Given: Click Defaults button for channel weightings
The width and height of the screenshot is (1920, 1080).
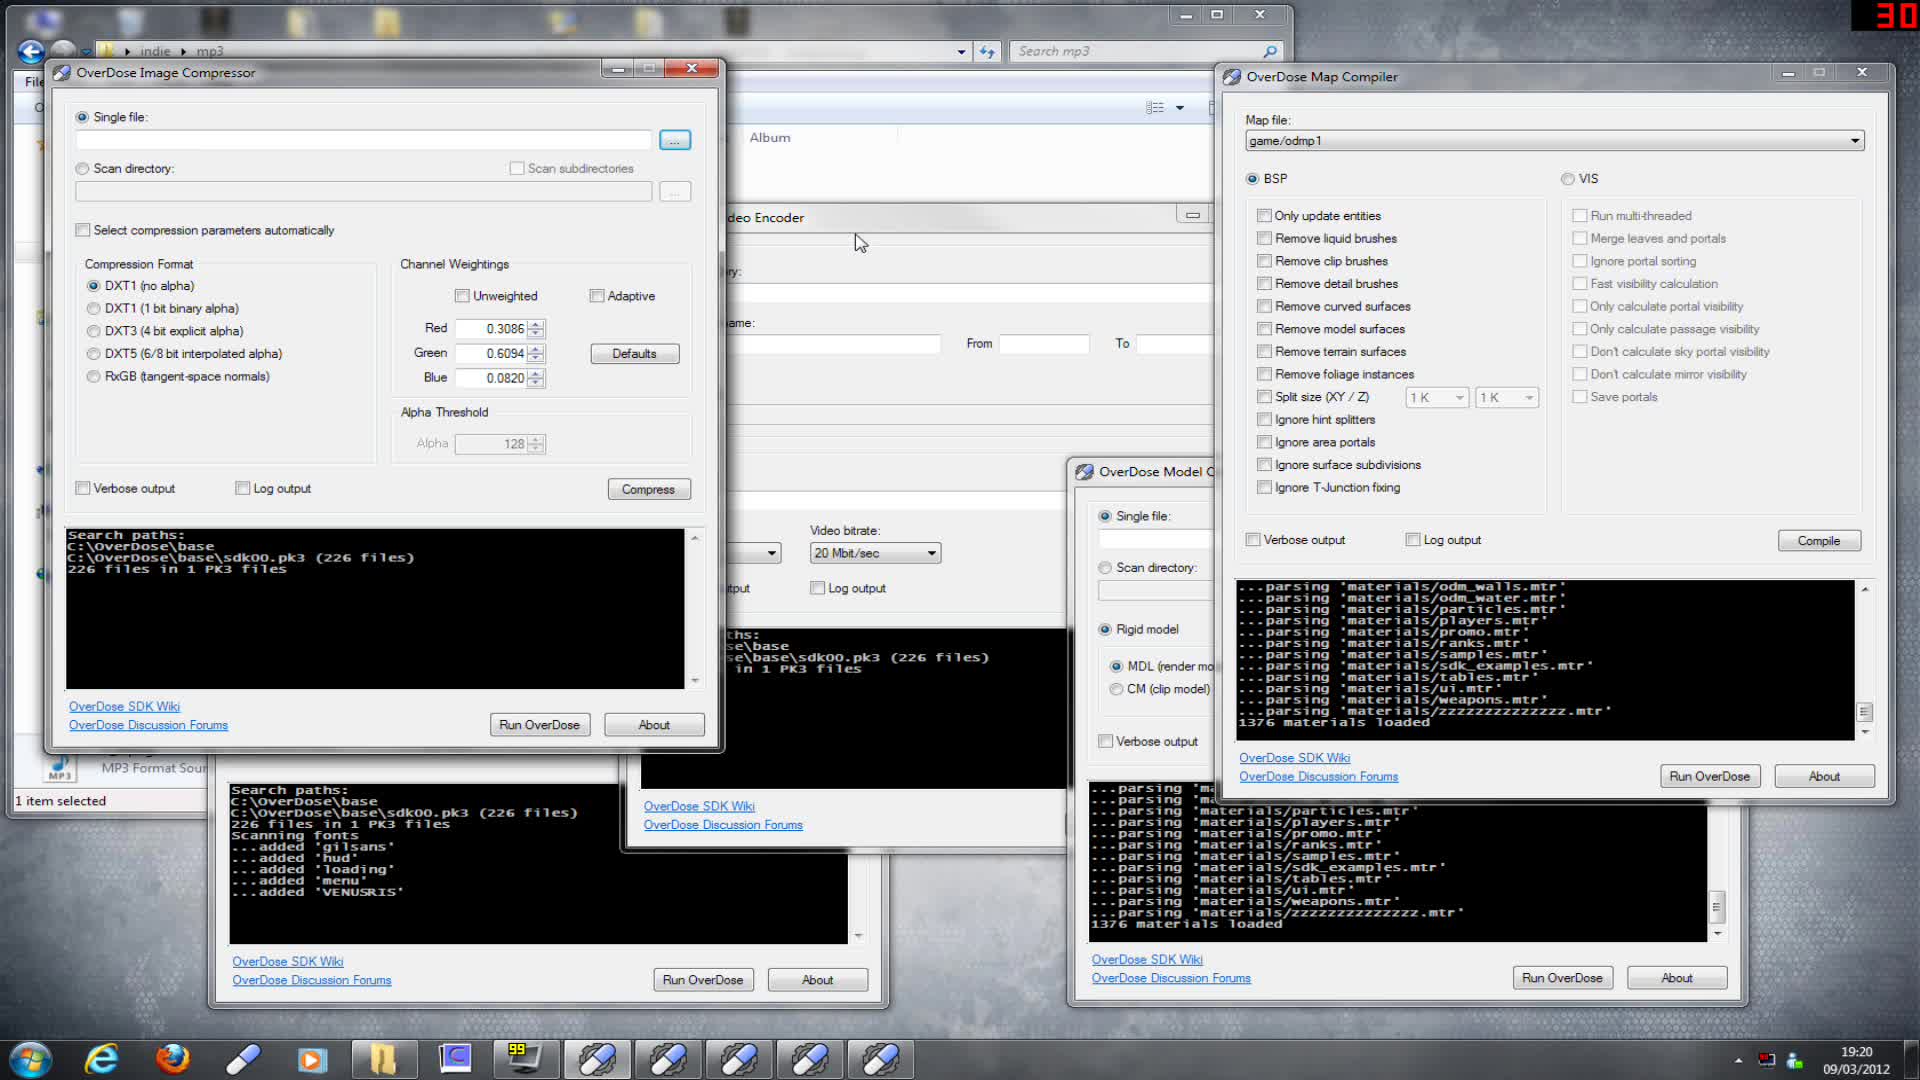Looking at the screenshot, I should pos(635,354).
